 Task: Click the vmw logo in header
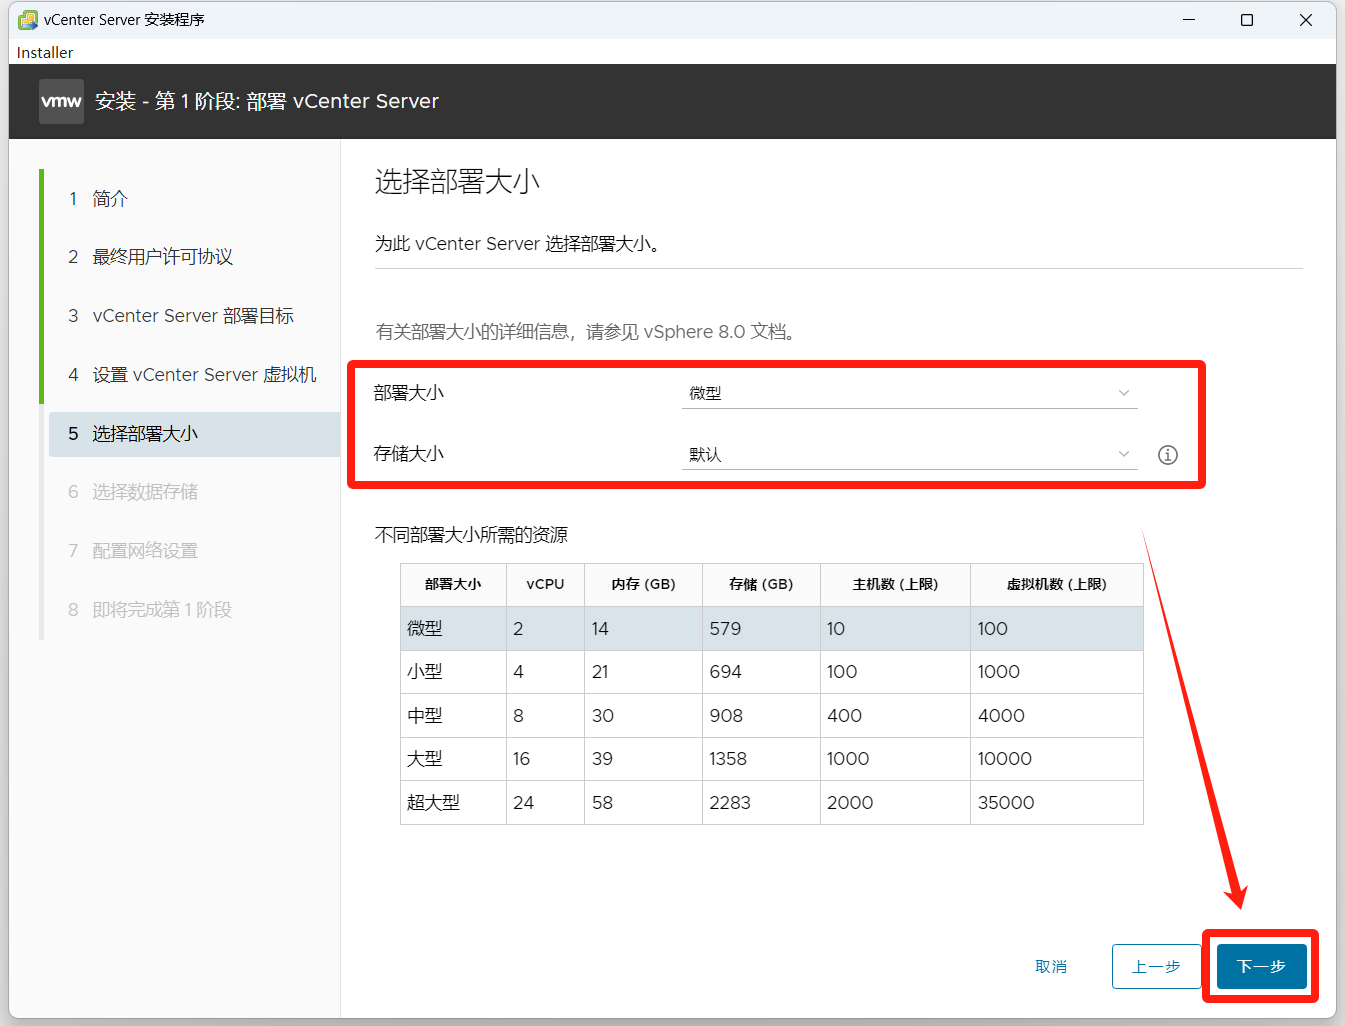click(61, 102)
